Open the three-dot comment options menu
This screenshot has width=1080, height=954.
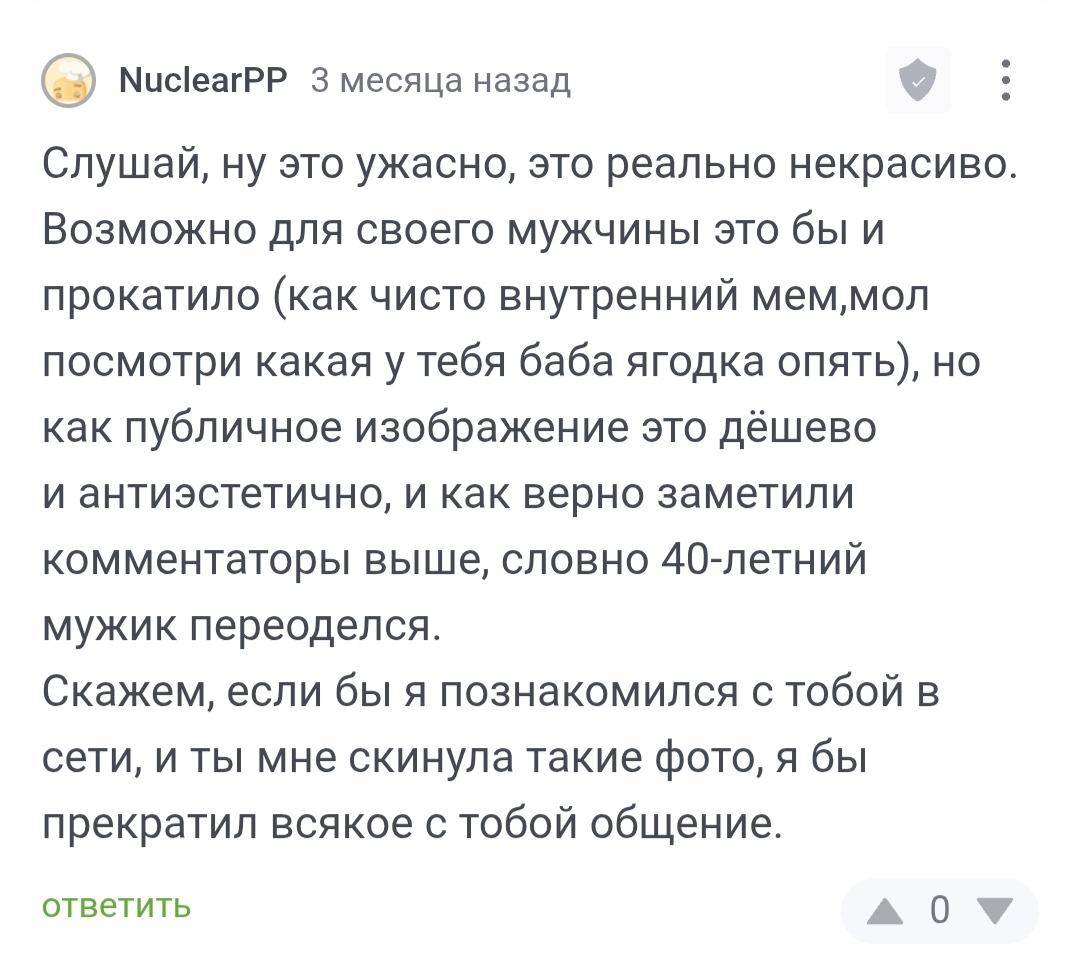tap(1006, 81)
